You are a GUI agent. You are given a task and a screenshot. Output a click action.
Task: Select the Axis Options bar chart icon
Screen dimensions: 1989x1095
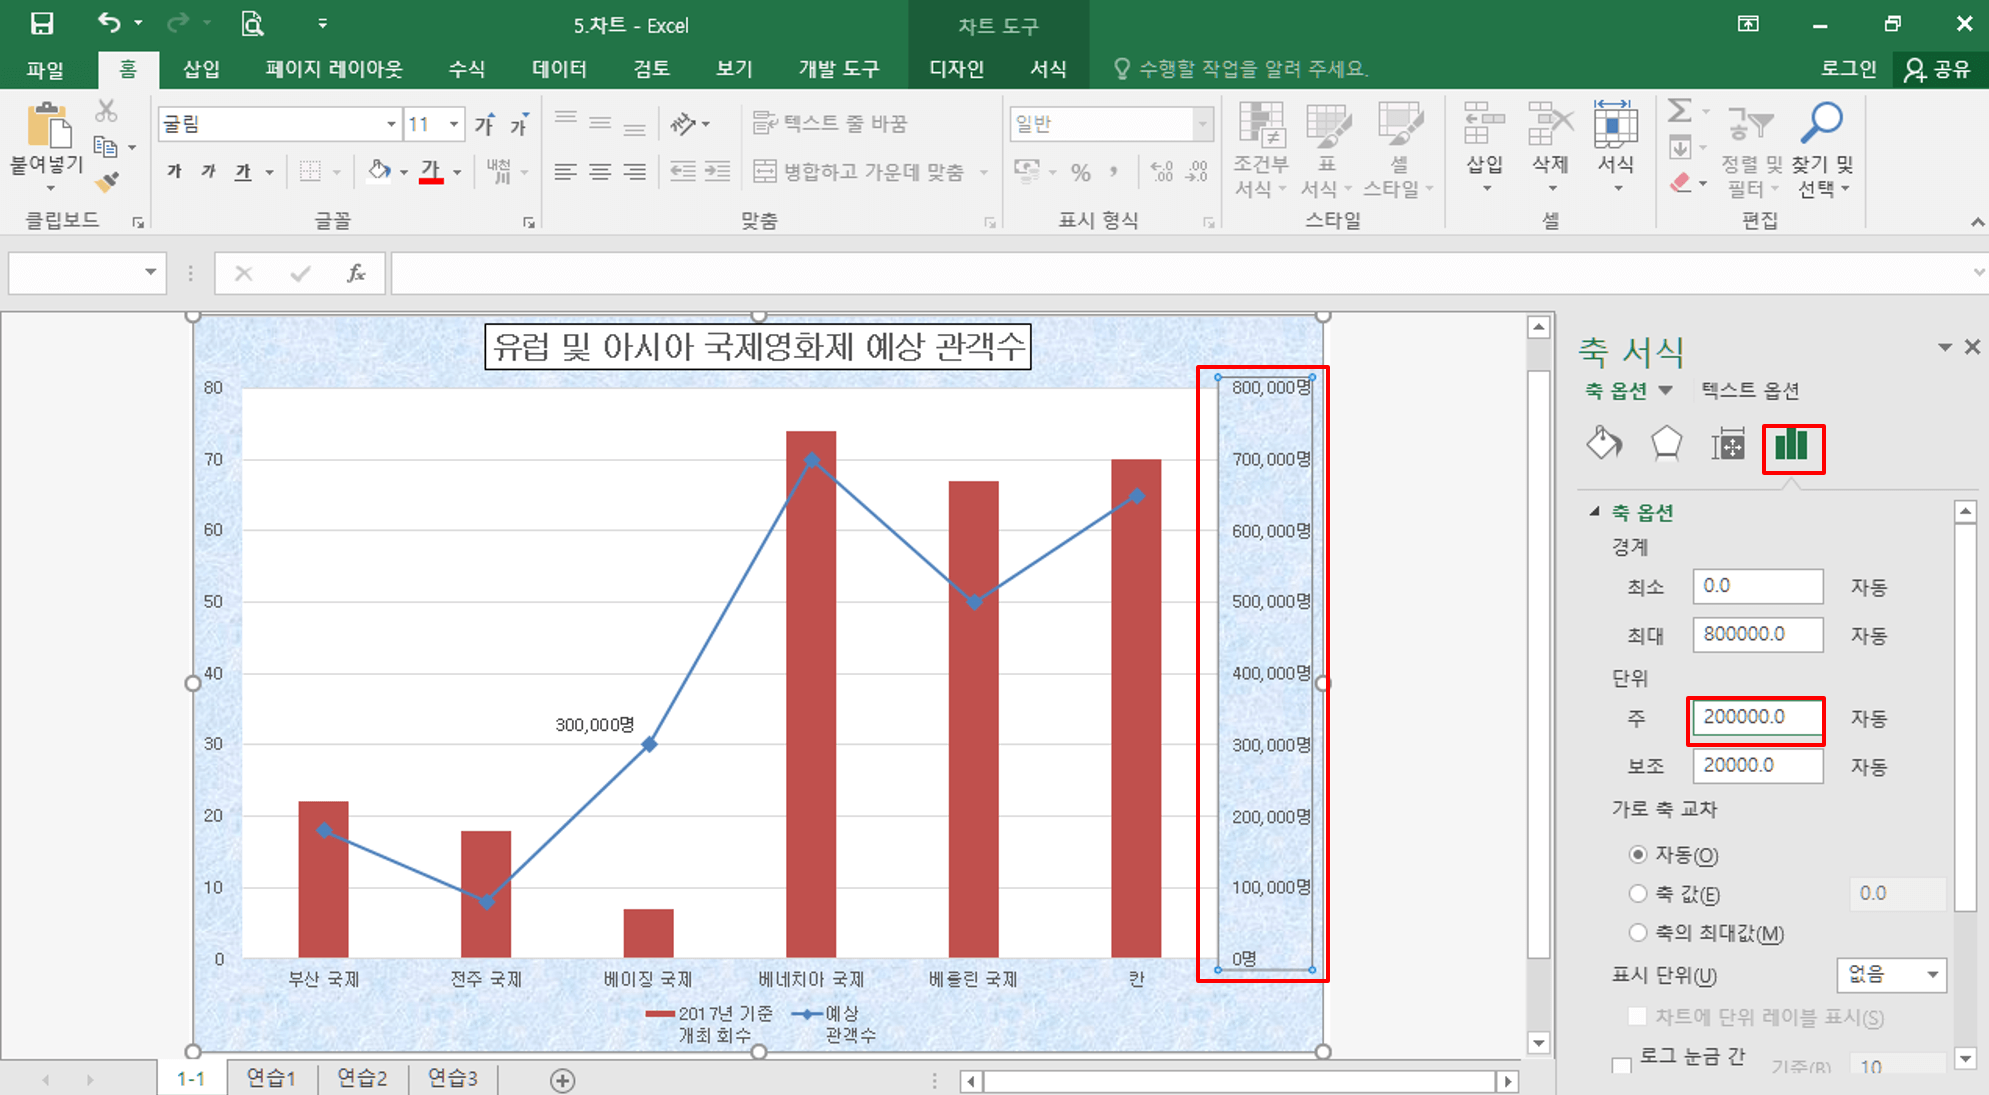pos(1792,446)
